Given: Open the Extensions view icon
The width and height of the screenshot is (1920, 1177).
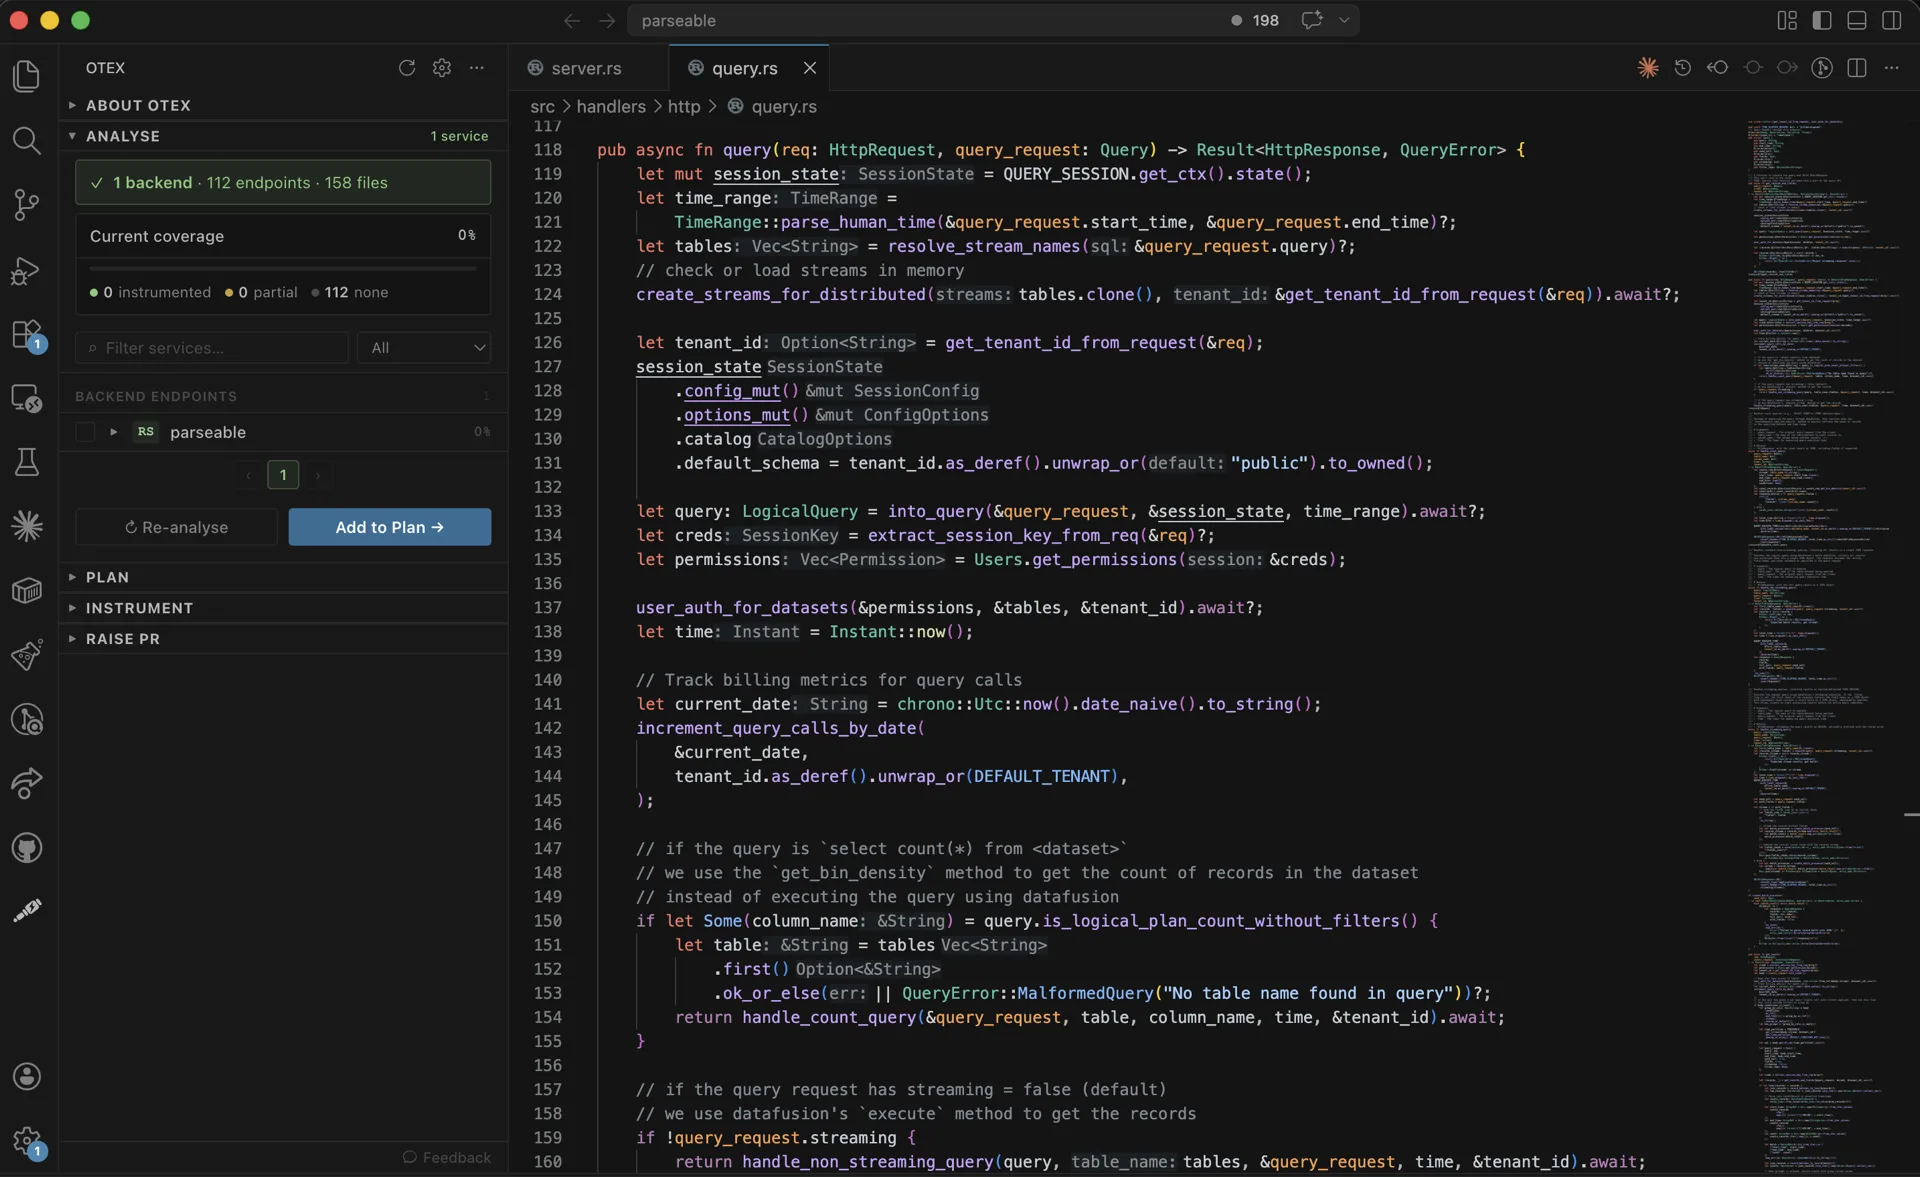Looking at the screenshot, I should click(x=27, y=334).
